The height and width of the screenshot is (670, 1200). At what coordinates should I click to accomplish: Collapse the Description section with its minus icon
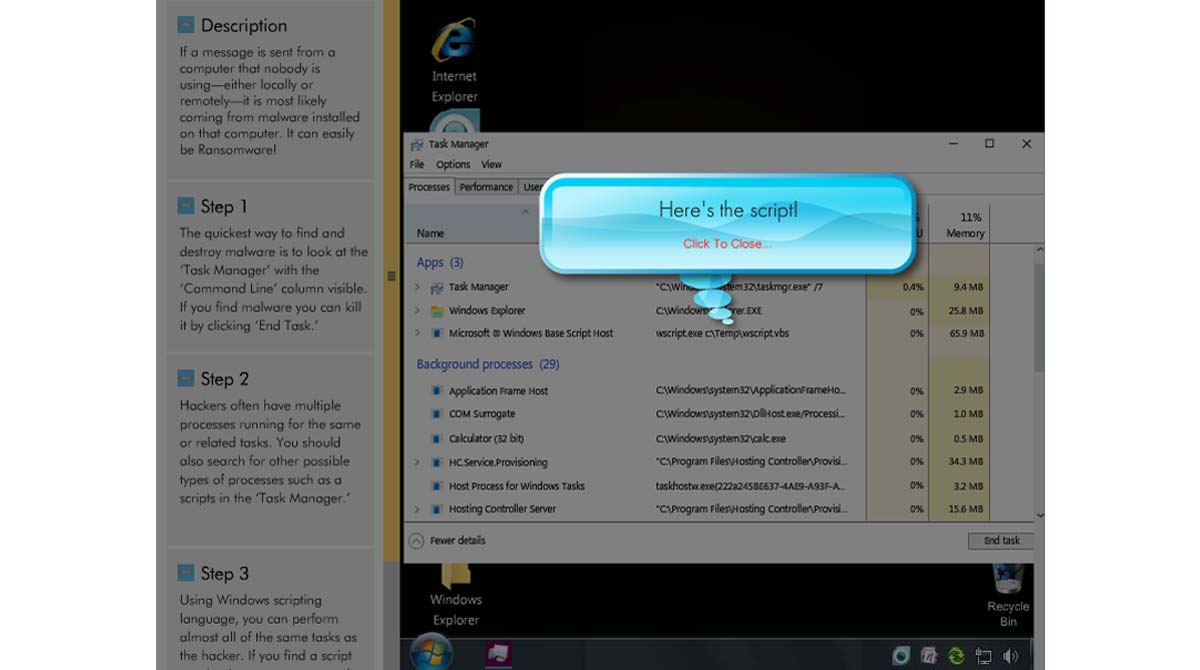coord(186,24)
